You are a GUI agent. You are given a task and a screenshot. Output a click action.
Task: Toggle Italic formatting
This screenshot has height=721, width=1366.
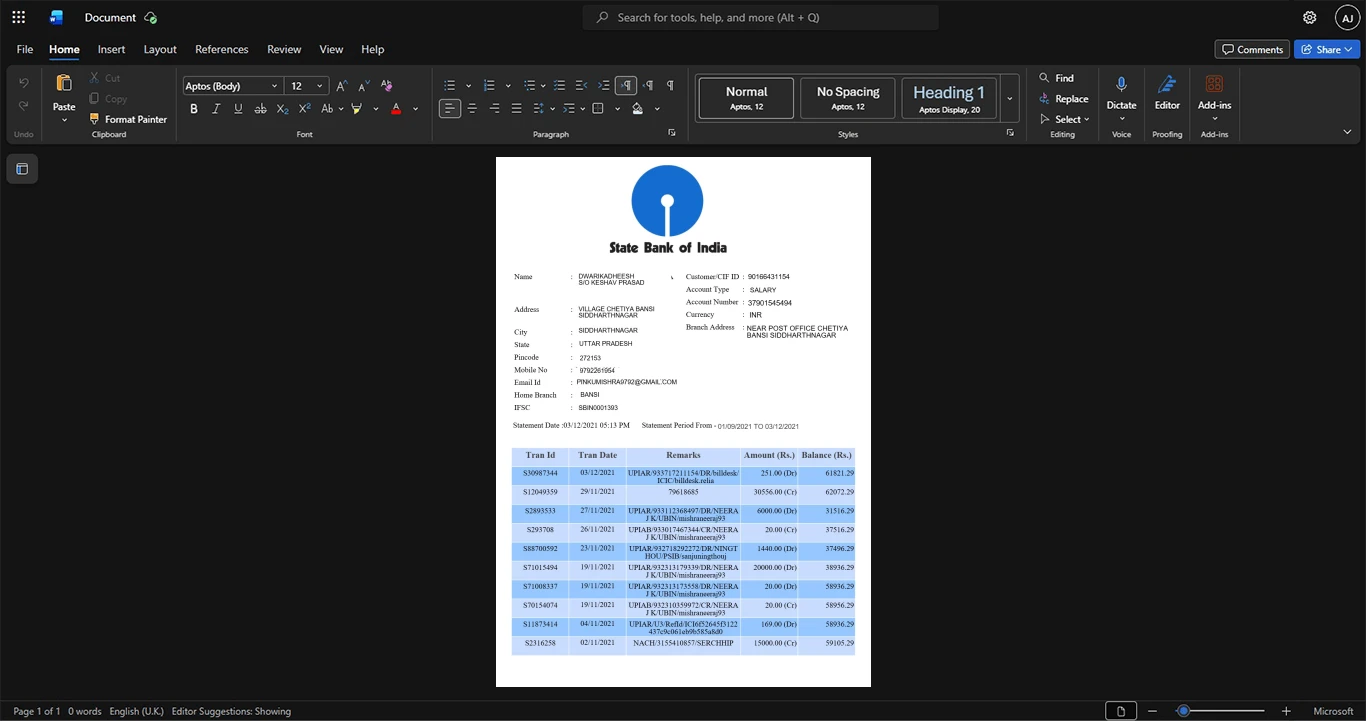pyautogui.click(x=216, y=108)
